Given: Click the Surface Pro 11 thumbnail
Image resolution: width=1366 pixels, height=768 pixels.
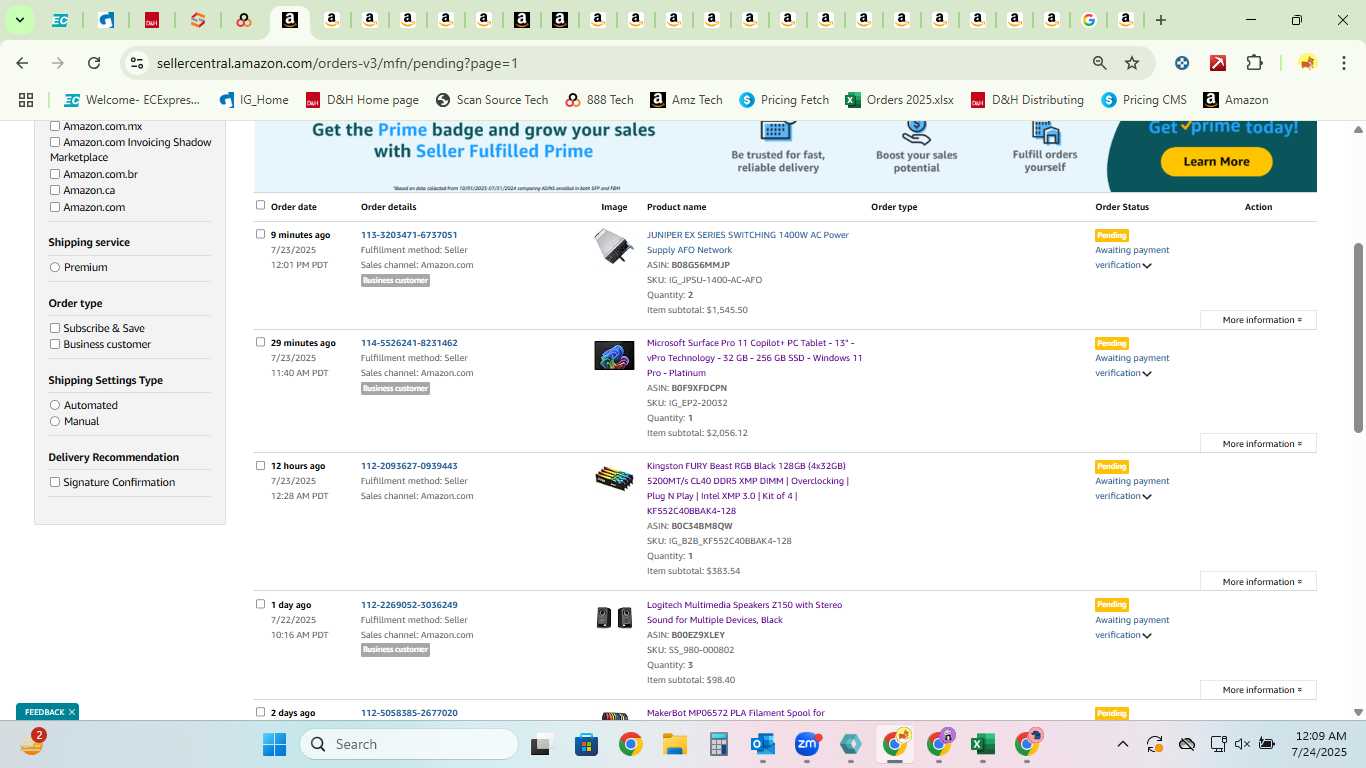Looking at the screenshot, I should [614, 355].
